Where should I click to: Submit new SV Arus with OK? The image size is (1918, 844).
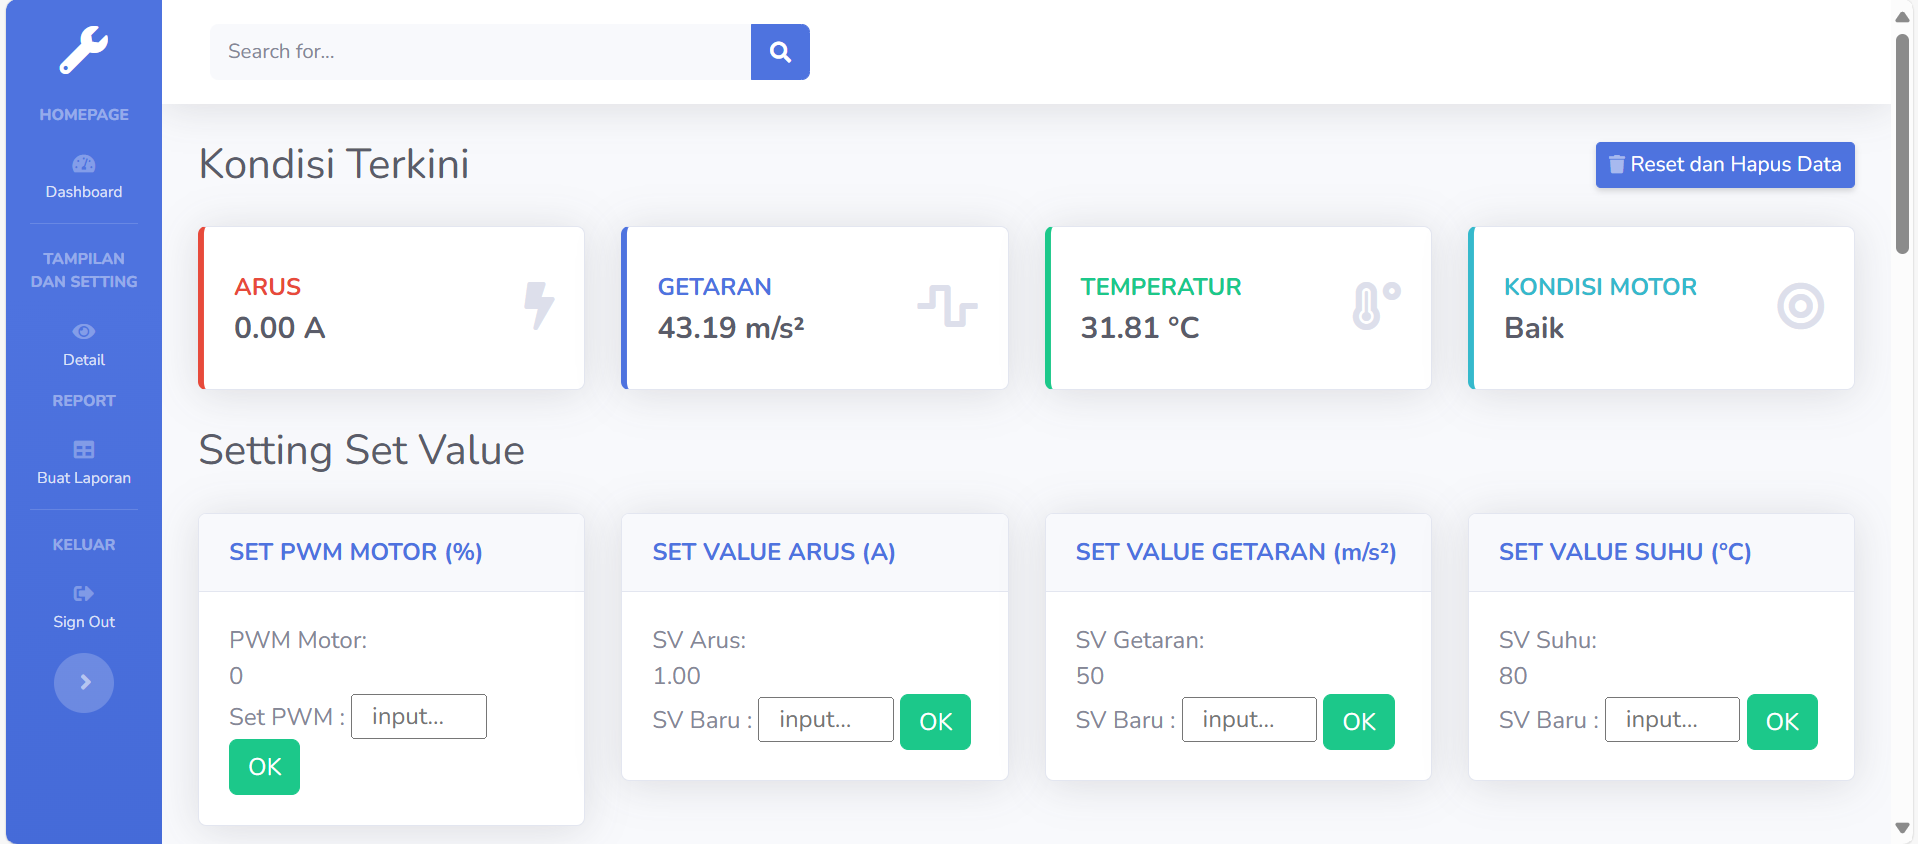tap(935, 722)
